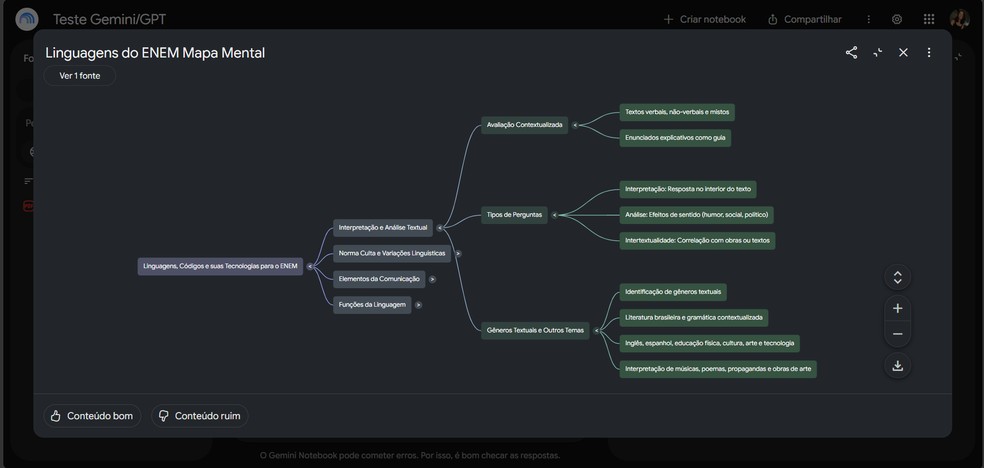Click the Conteúdo ruim thumbs down button
This screenshot has width=984, height=468.
[200, 416]
